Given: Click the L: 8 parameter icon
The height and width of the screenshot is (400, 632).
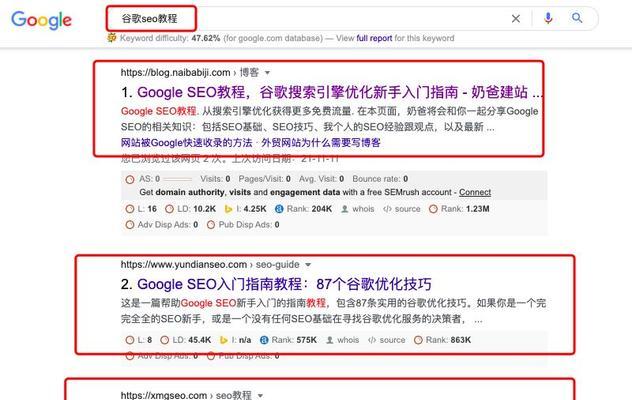Looking at the screenshot, I should click(x=129, y=340).
